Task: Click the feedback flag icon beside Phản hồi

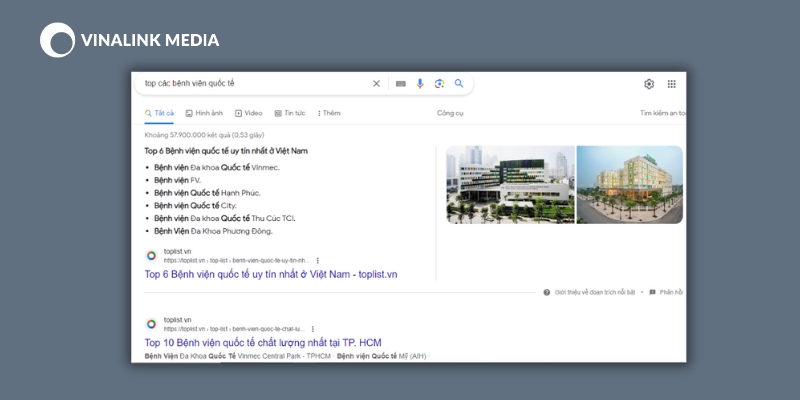Action: [652, 292]
